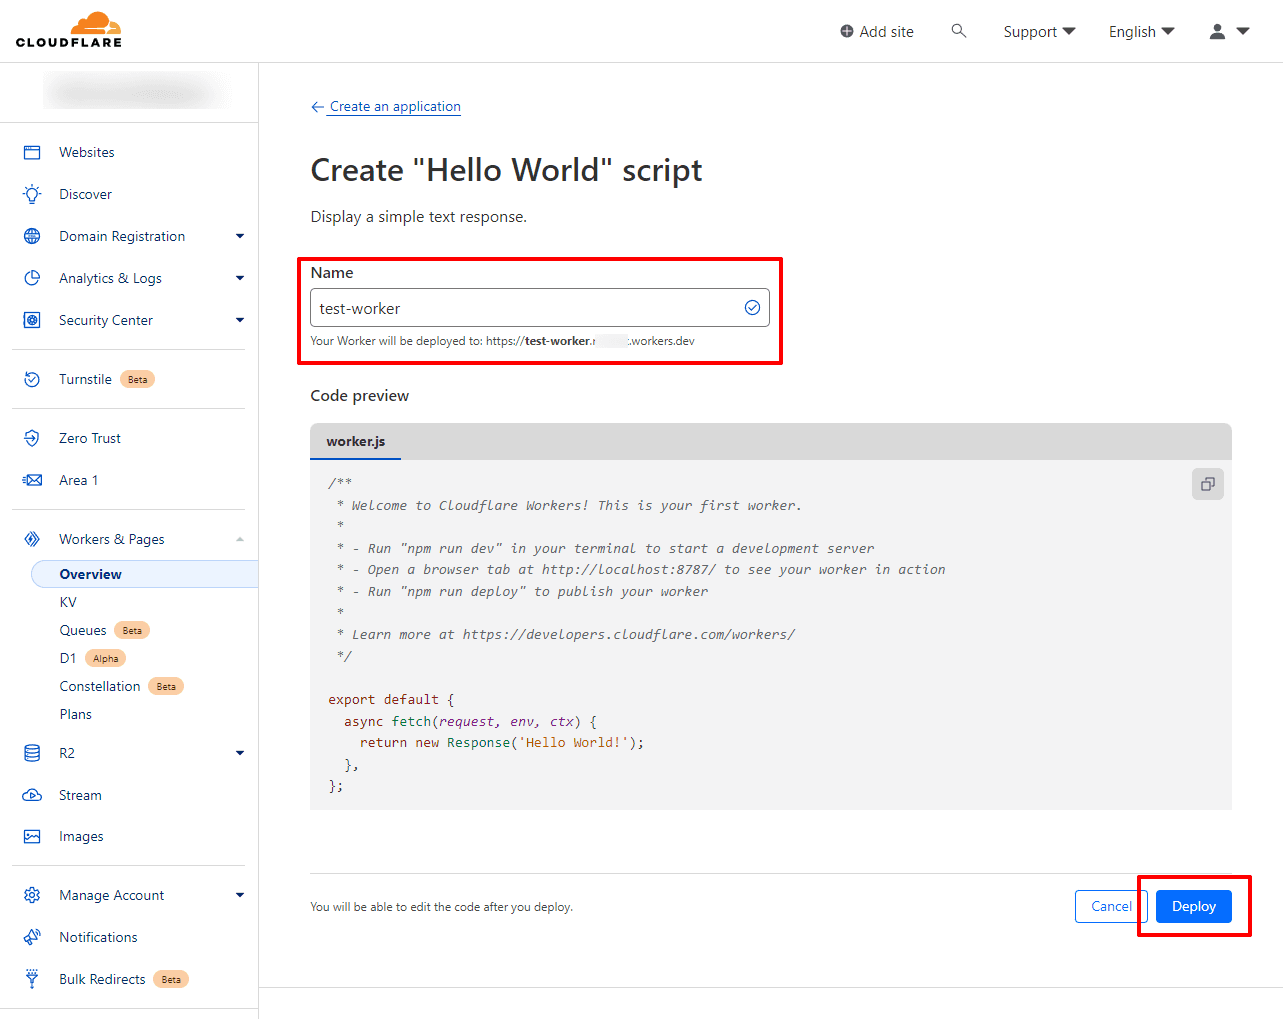
Task: Click the Workers & Pages diamond icon
Action: (x=32, y=539)
